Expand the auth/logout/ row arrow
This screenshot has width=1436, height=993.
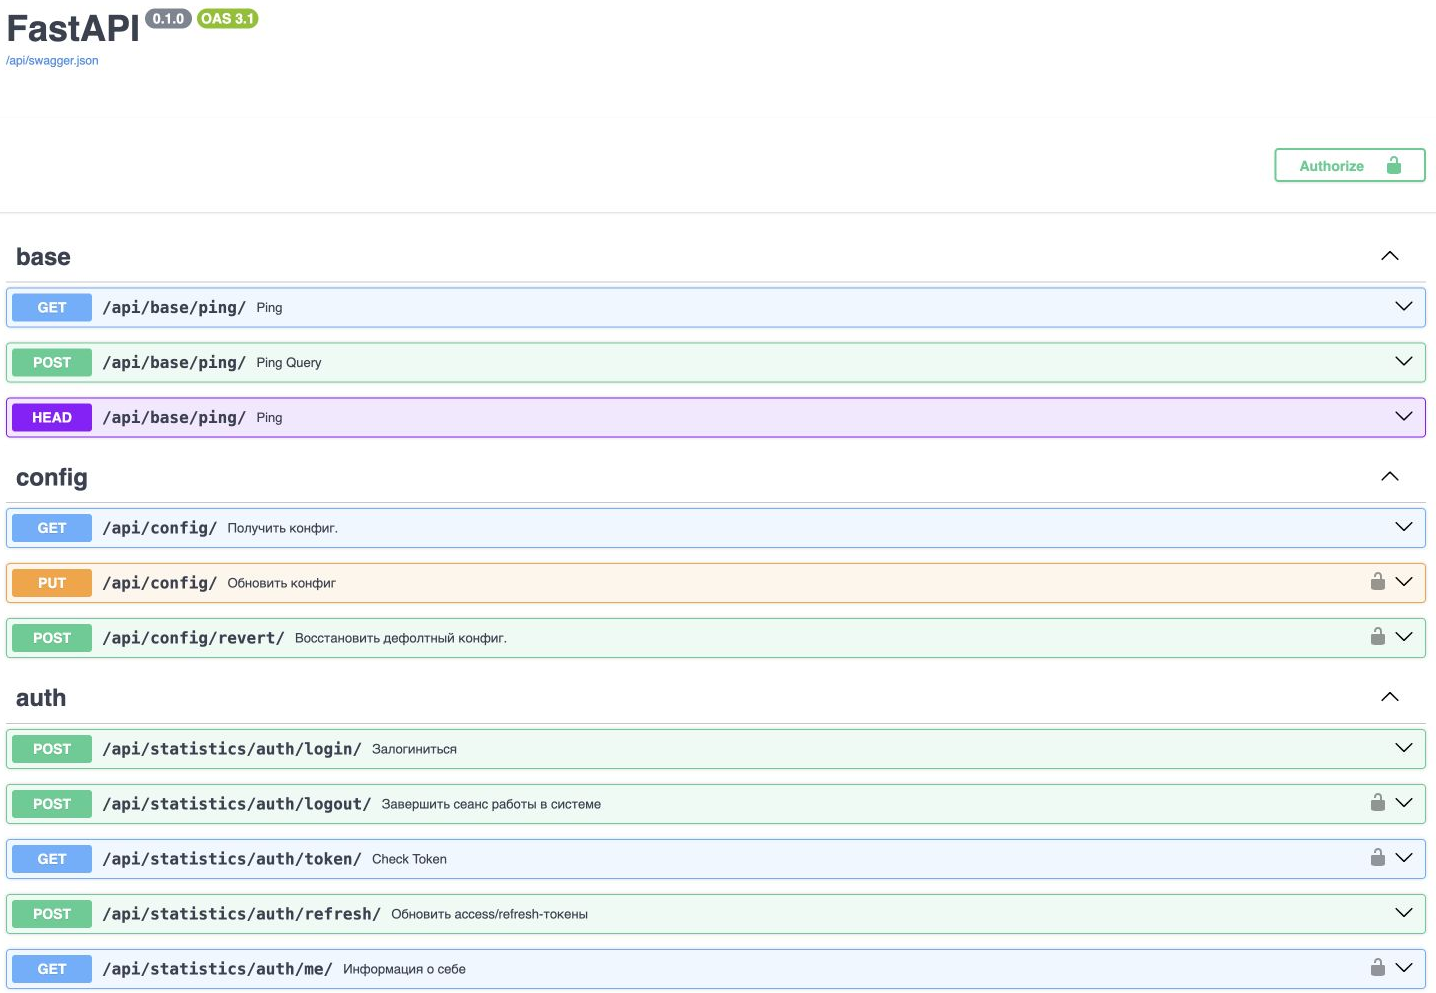point(1404,803)
